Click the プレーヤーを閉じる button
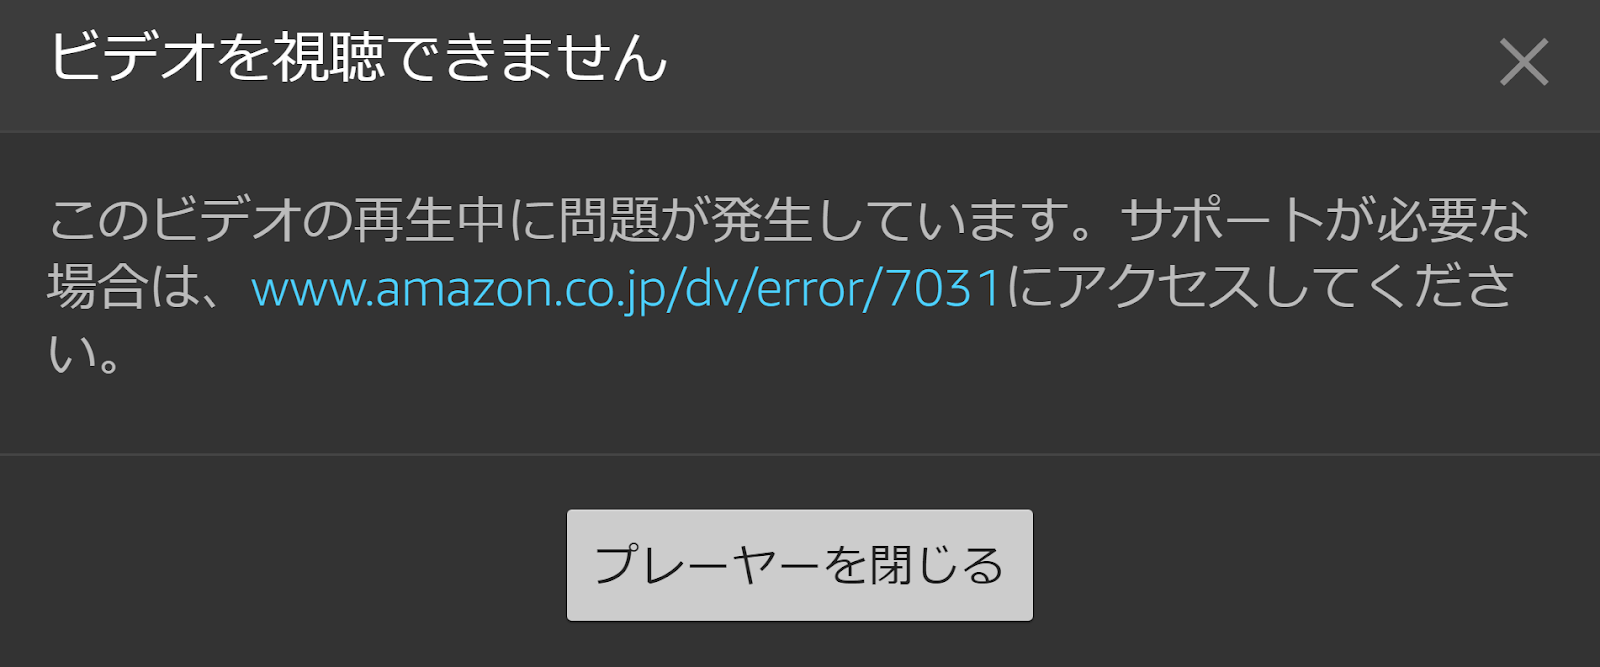The height and width of the screenshot is (667, 1600). tap(800, 565)
